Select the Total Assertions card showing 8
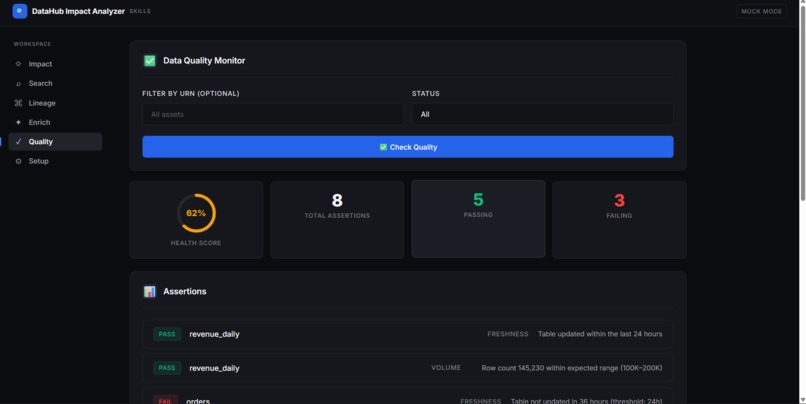 [337, 219]
